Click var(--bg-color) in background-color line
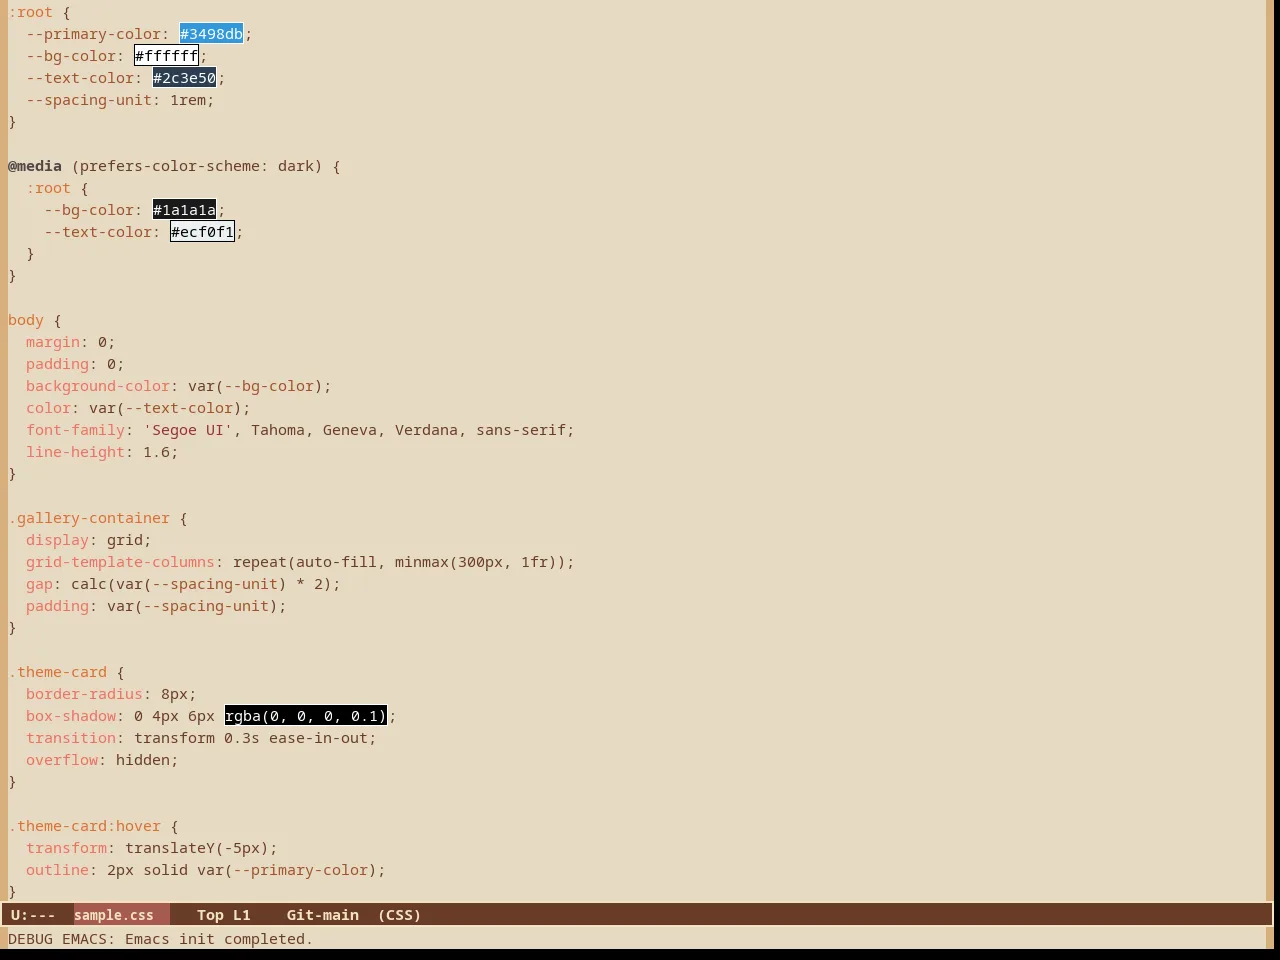This screenshot has width=1280, height=960. [255, 386]
